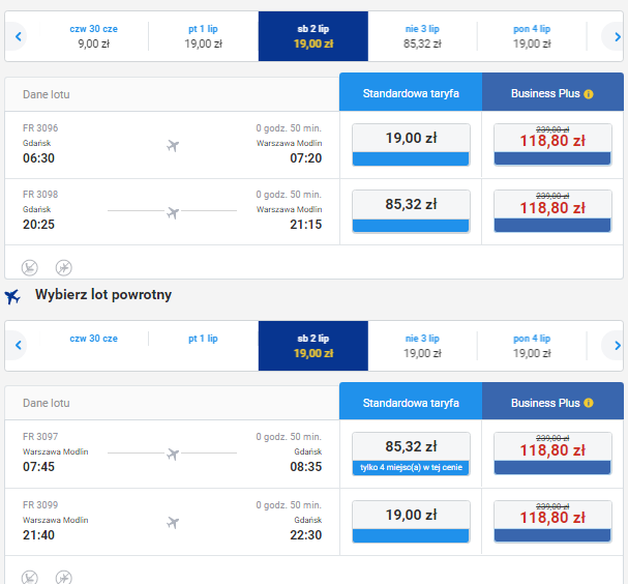
Task: Click the first circled plane icon below outbound flights
Action: [30, 267]
